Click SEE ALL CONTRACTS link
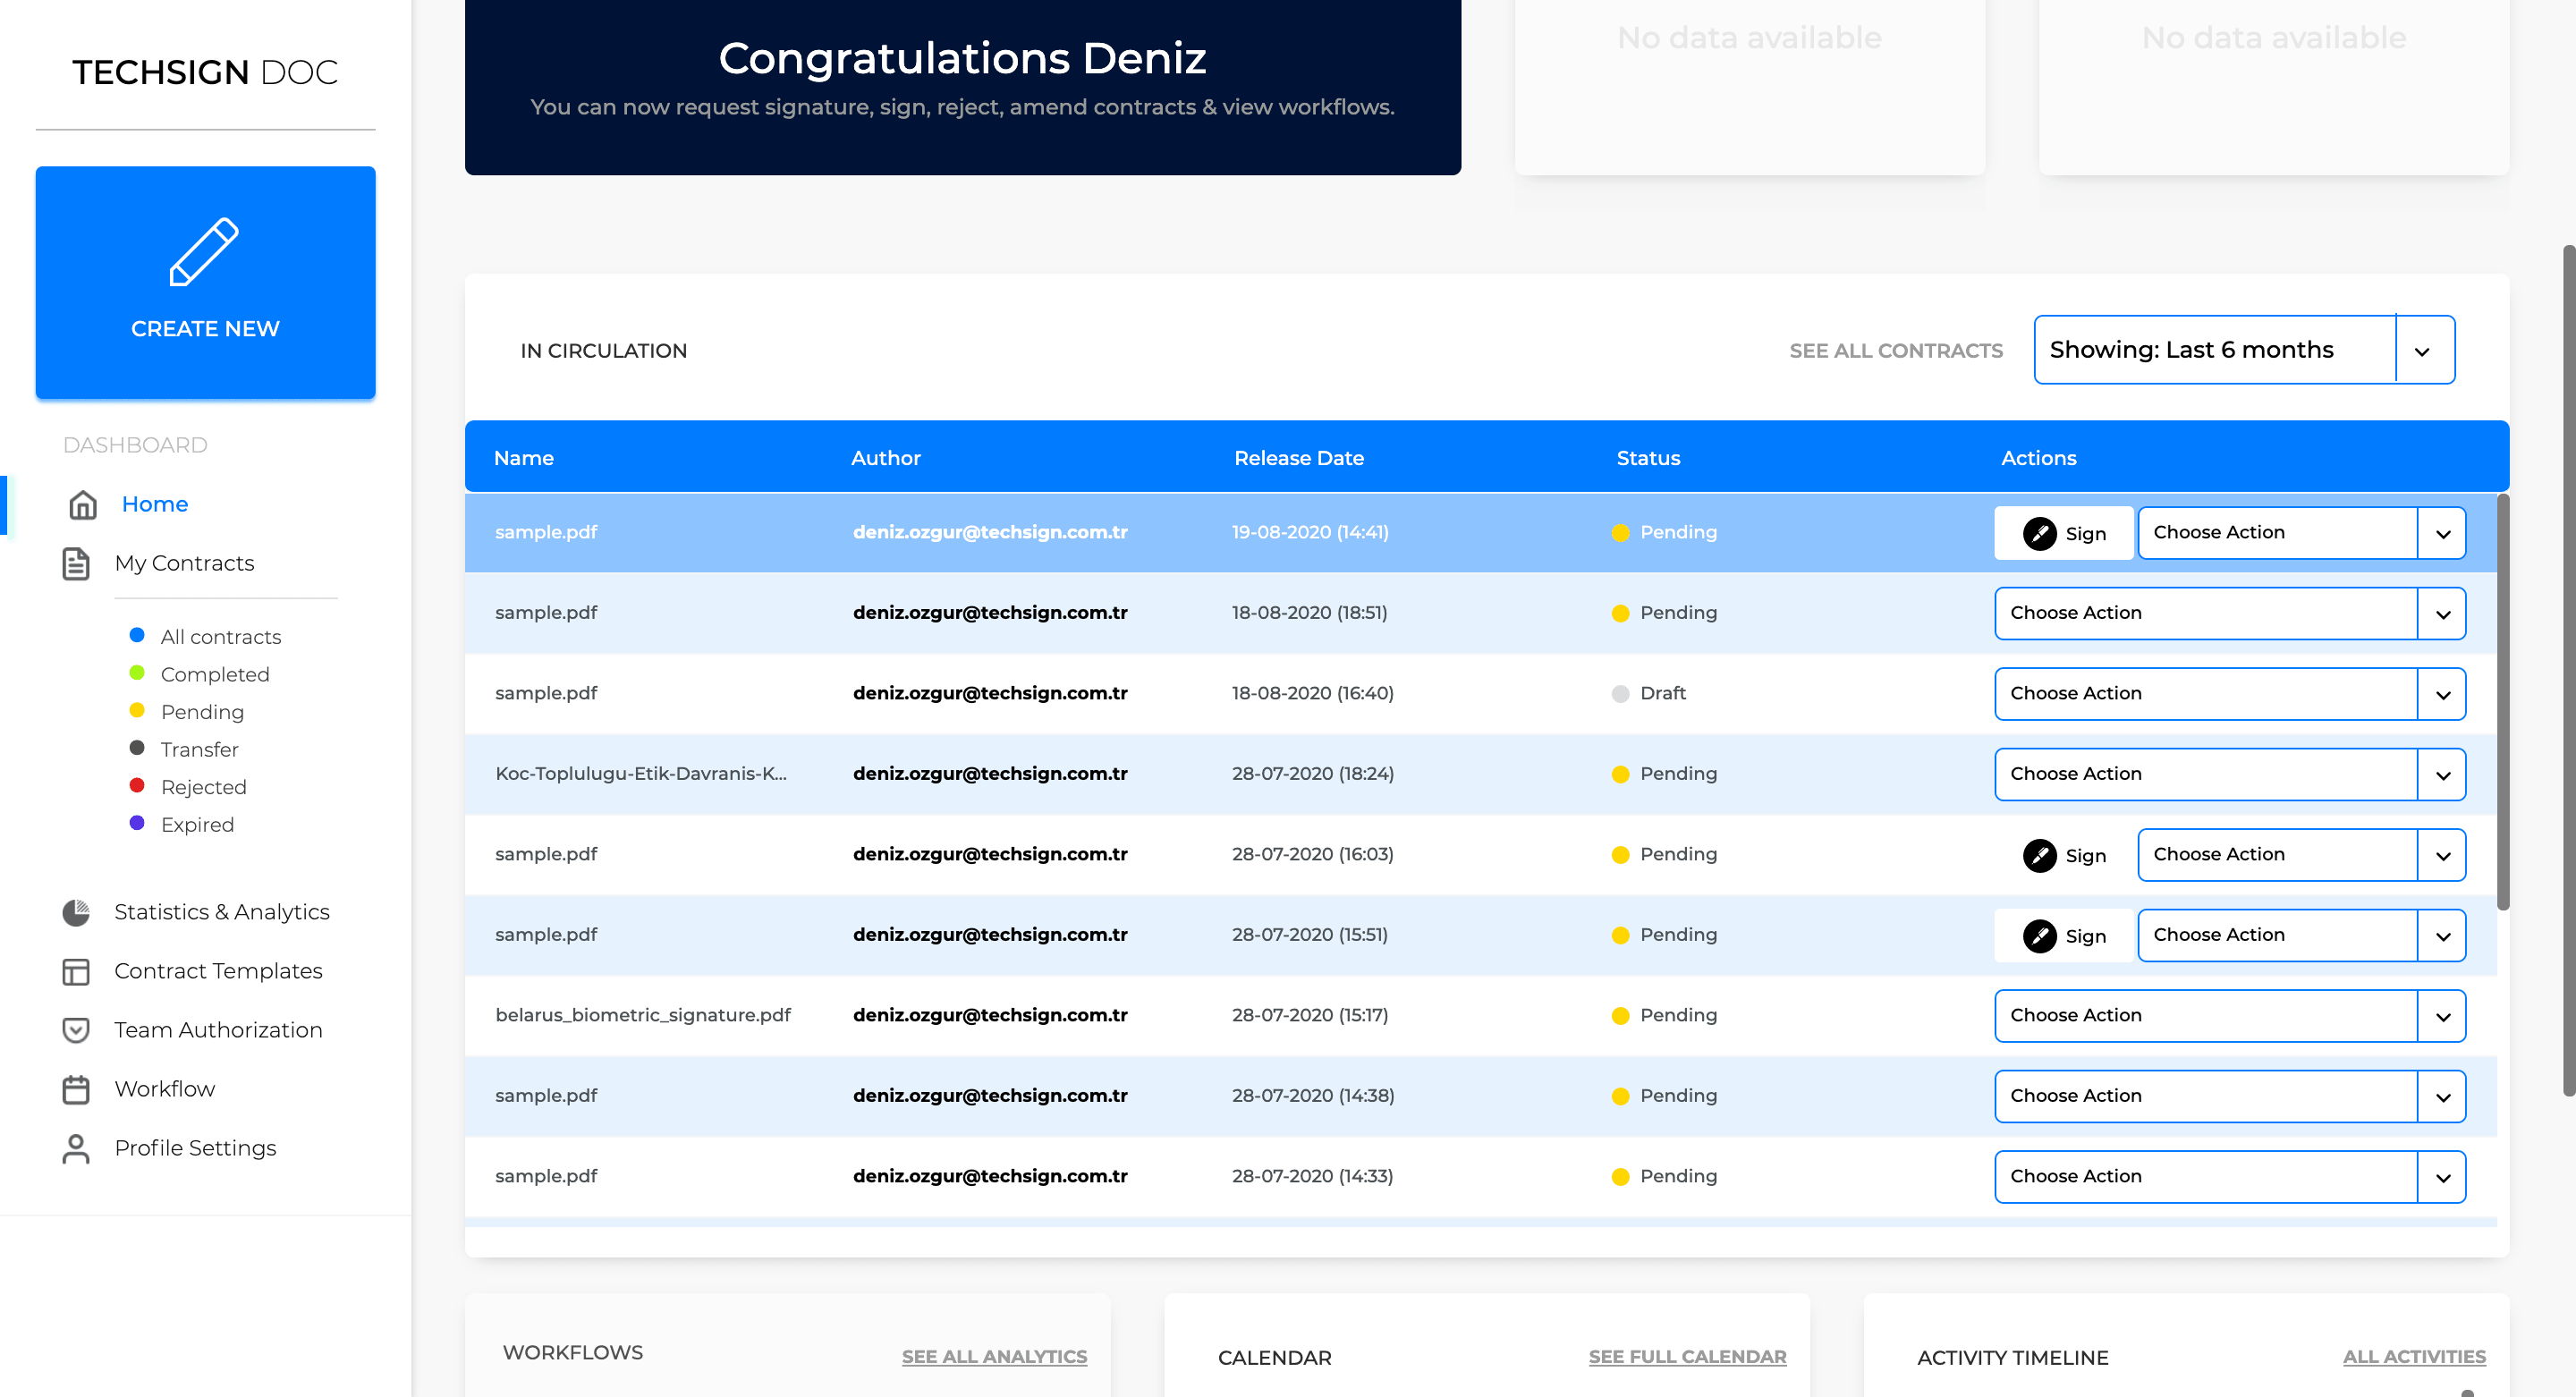 click(1896, 351)
